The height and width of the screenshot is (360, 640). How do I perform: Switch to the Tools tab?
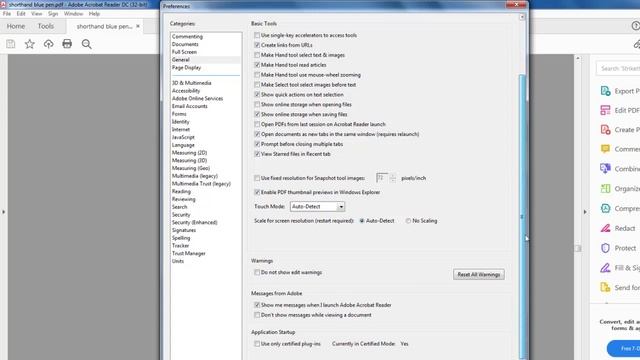click(x=46, y=26)
